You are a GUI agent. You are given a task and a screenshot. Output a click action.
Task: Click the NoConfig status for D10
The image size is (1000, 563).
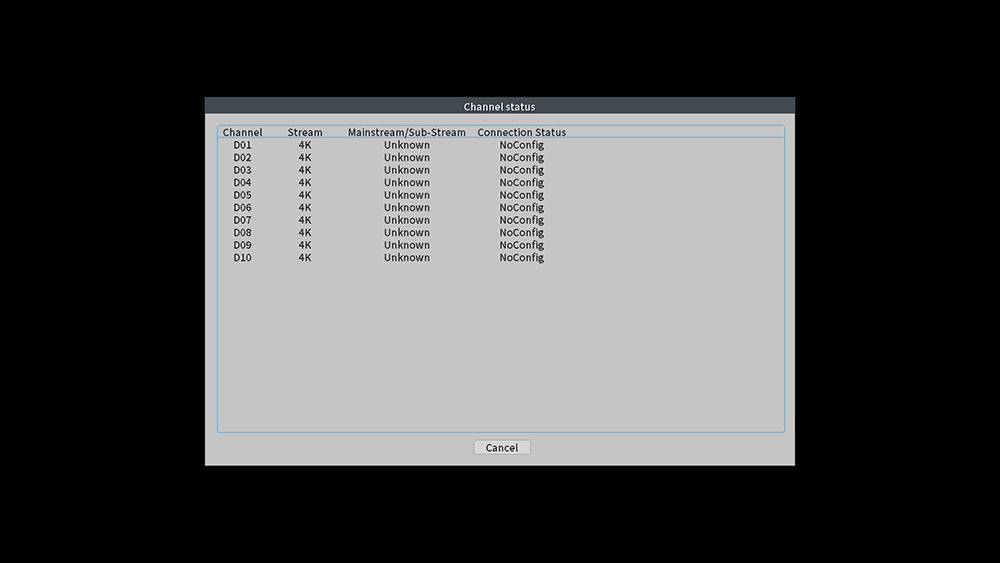click(521, 258)
